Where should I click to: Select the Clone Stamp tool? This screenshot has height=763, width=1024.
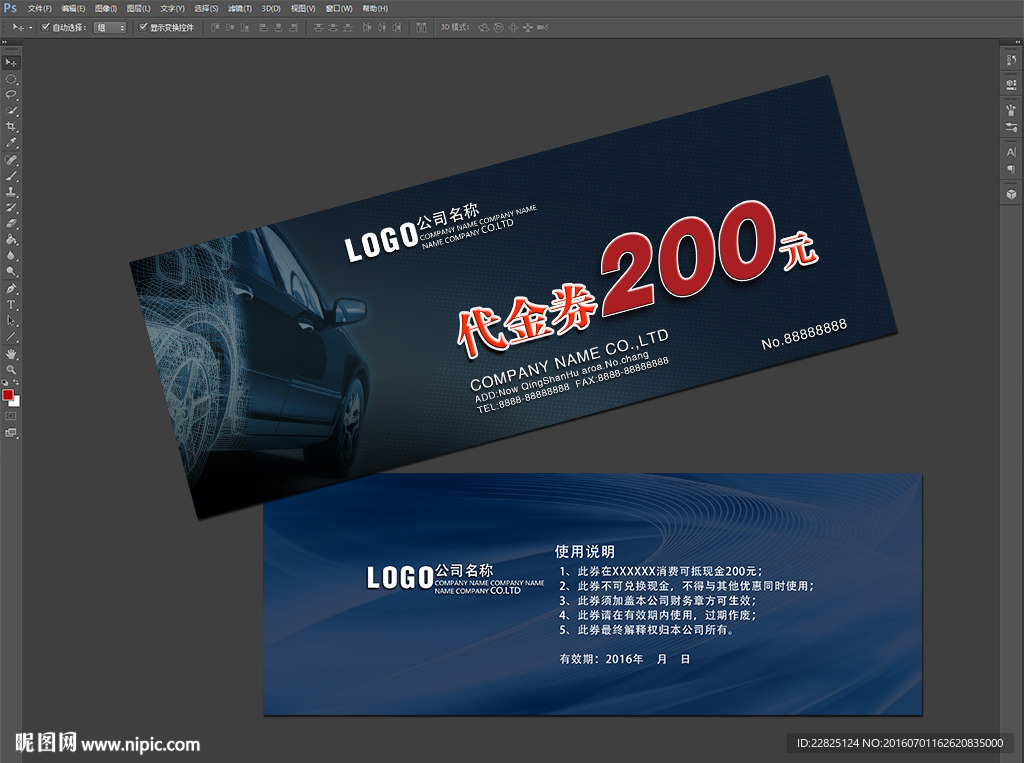(11, 192)
